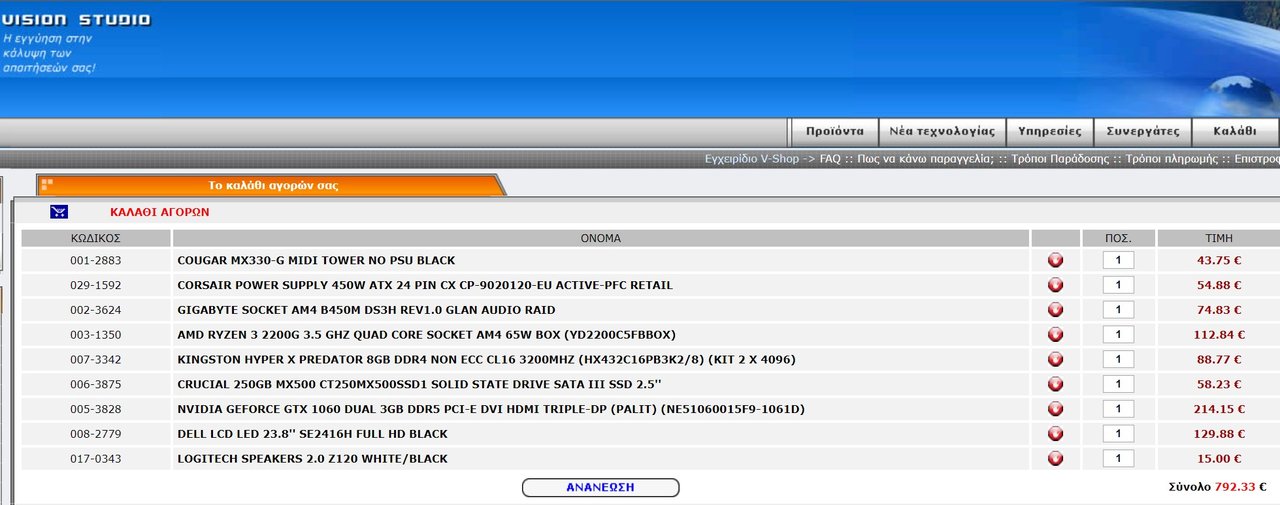Viewport: 1280px width, 505px height.
Task: Click product code 007-3342
Action: click(x=96, y=359)
